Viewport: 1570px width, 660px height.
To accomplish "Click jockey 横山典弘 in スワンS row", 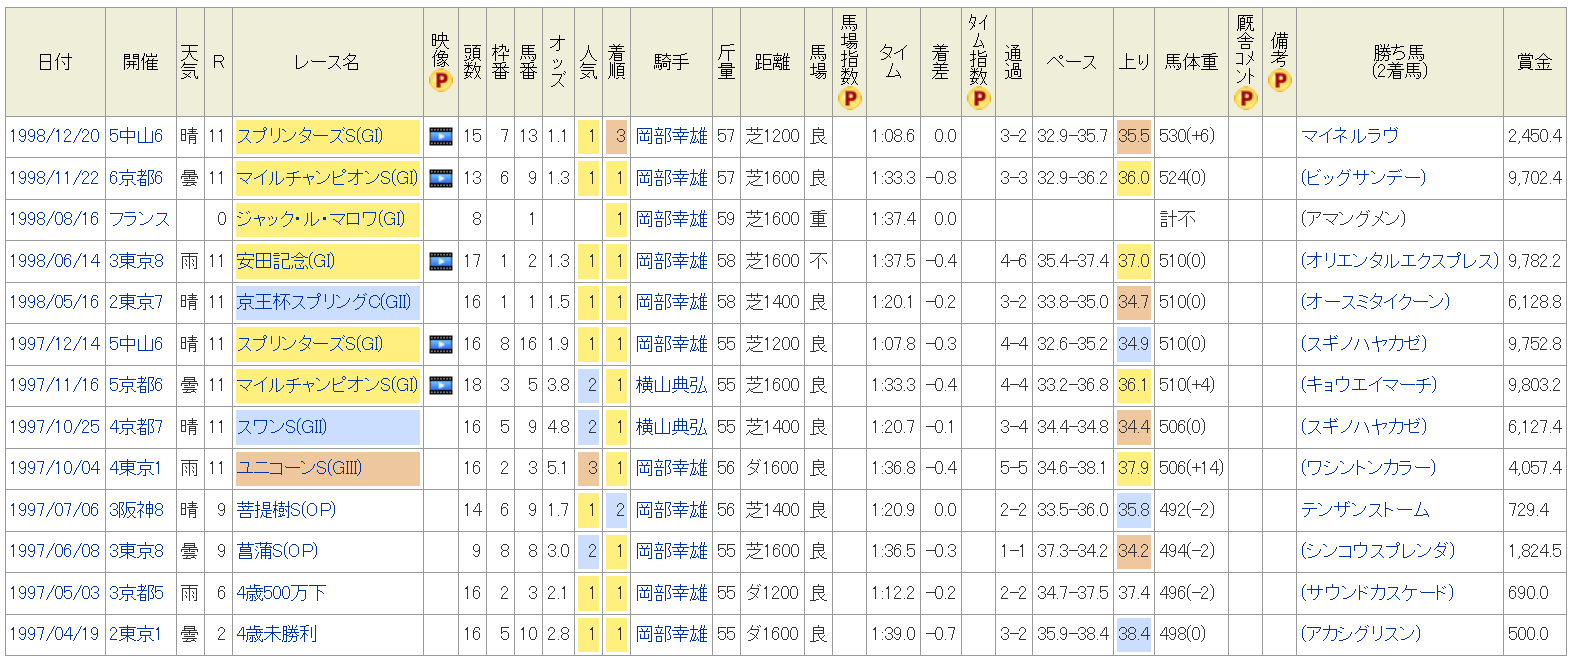I will point(671,427).
